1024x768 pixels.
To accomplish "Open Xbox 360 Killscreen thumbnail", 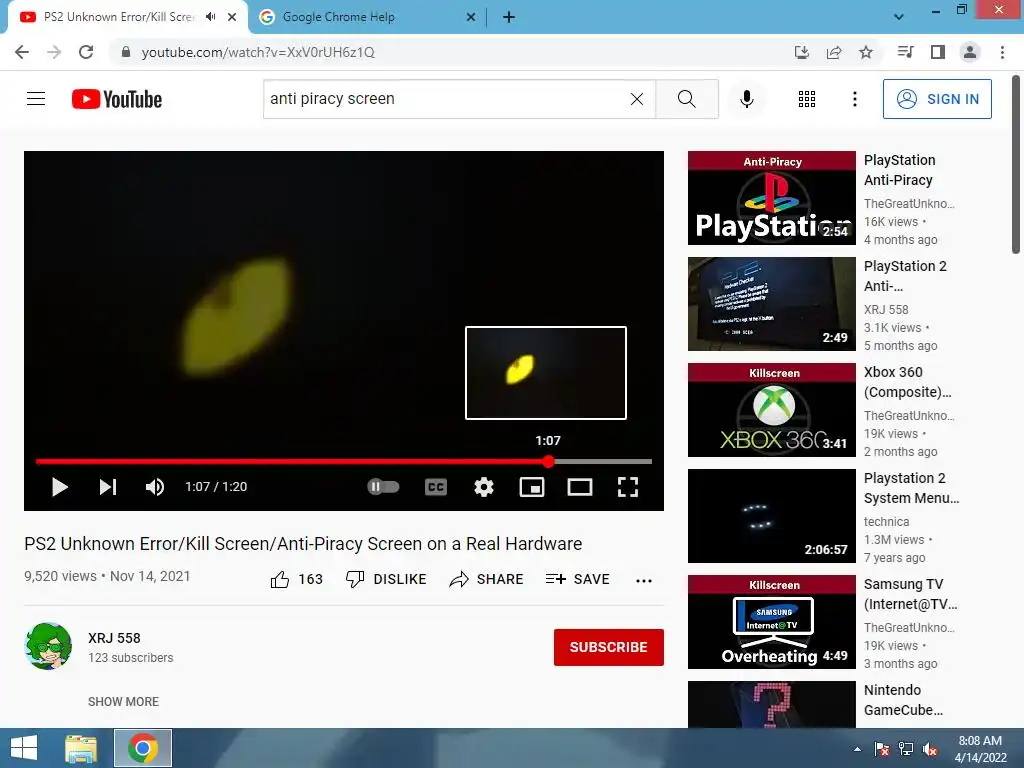I will coord(772,409).
